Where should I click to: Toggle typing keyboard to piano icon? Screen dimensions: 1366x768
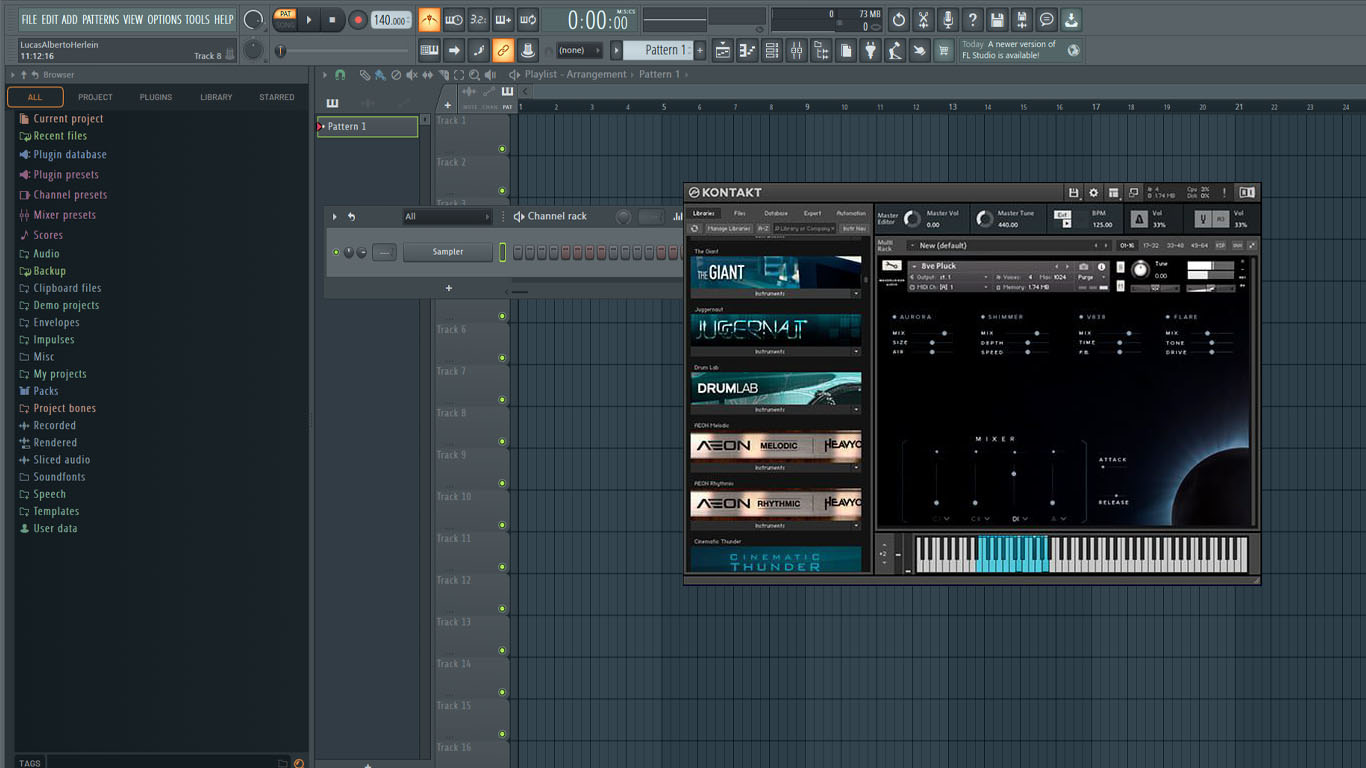[x=429, y=50]
